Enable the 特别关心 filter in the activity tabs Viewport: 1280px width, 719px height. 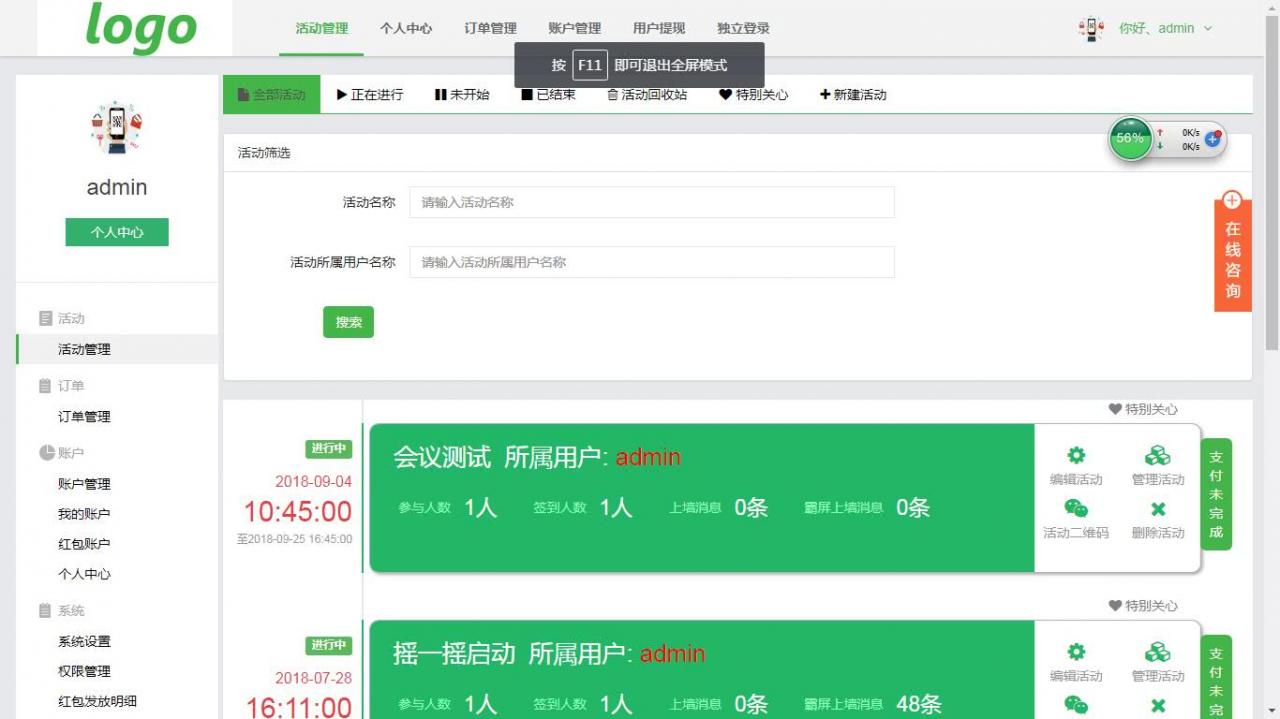pos(752,96)
